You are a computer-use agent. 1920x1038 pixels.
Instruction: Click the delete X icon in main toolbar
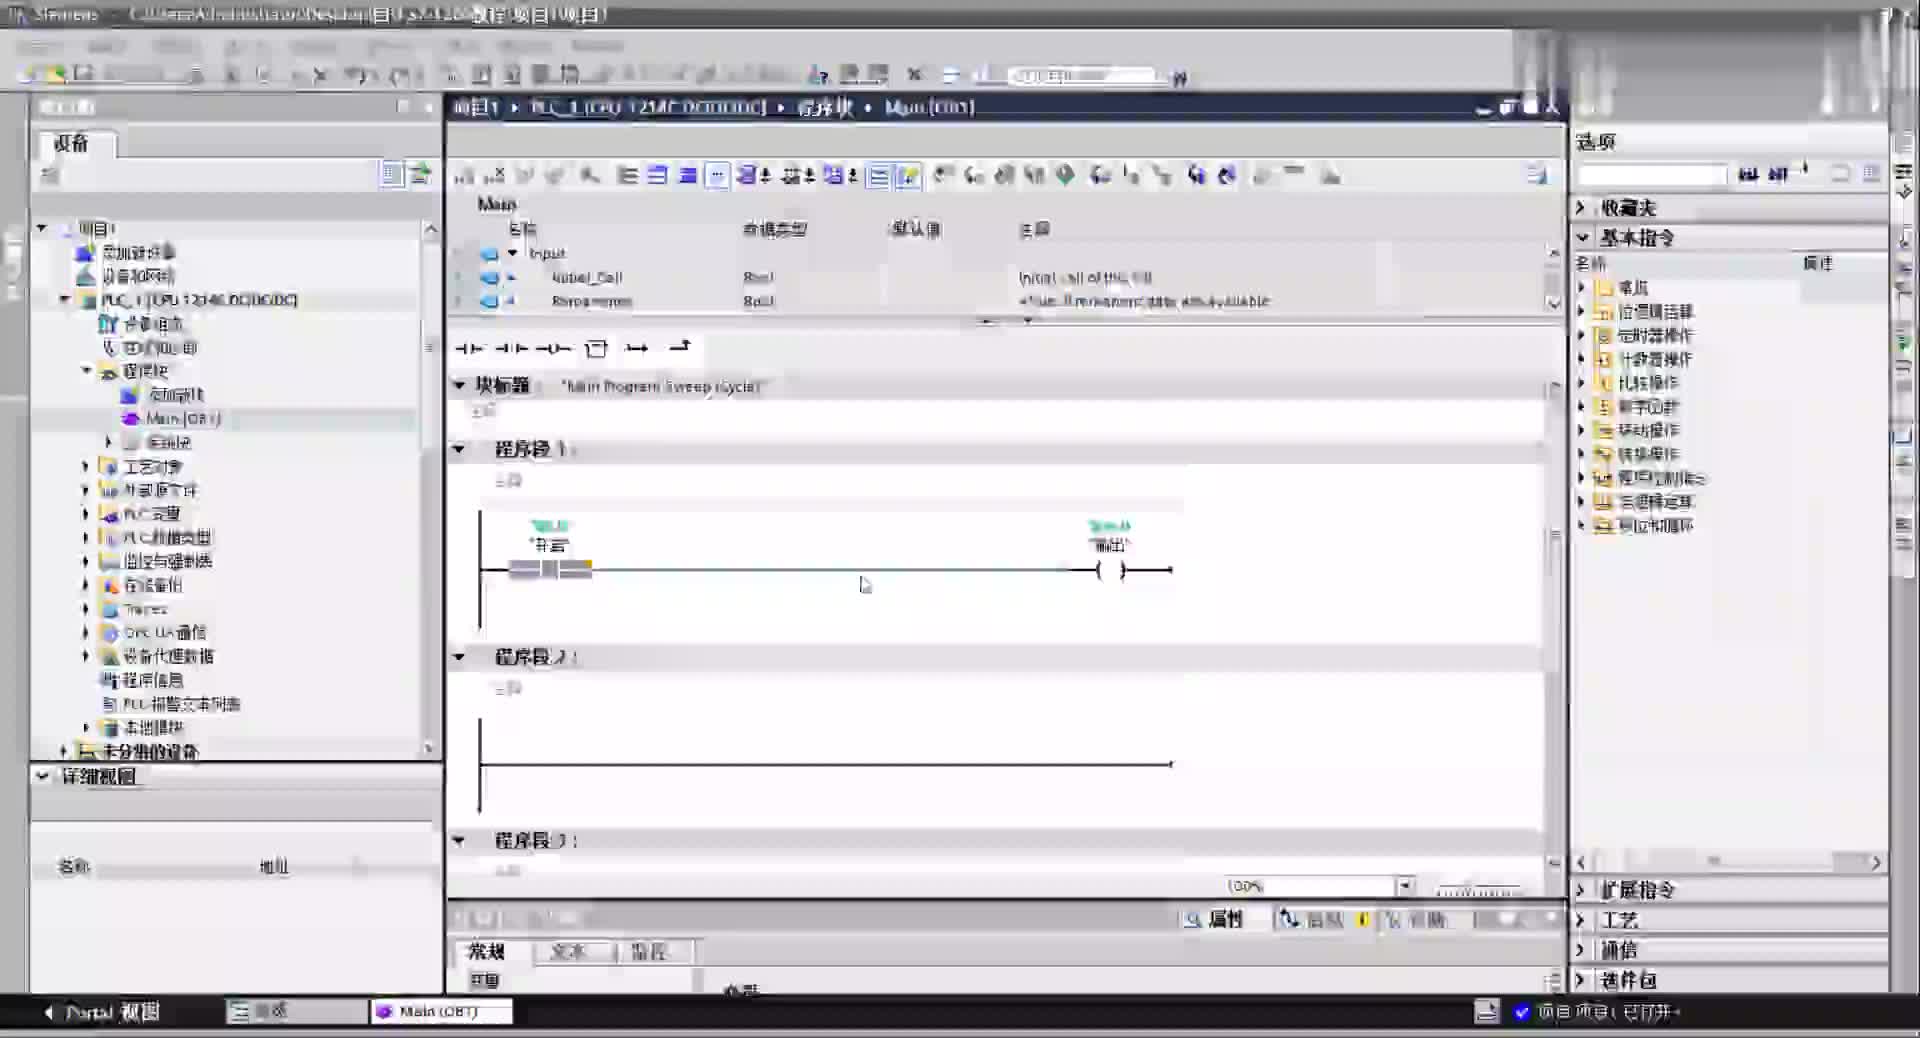[x=319, y=75]
